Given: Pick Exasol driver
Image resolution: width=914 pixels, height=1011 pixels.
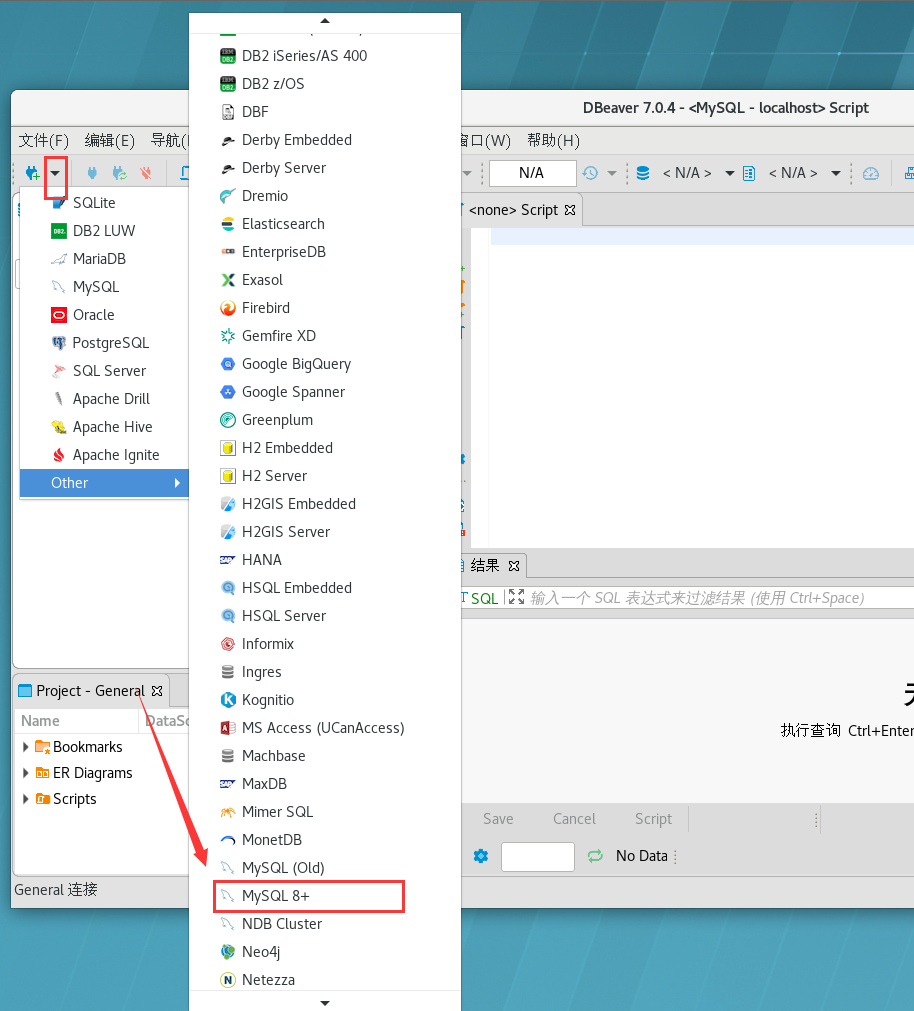Looking at the screenshot, I should [325, 280].
